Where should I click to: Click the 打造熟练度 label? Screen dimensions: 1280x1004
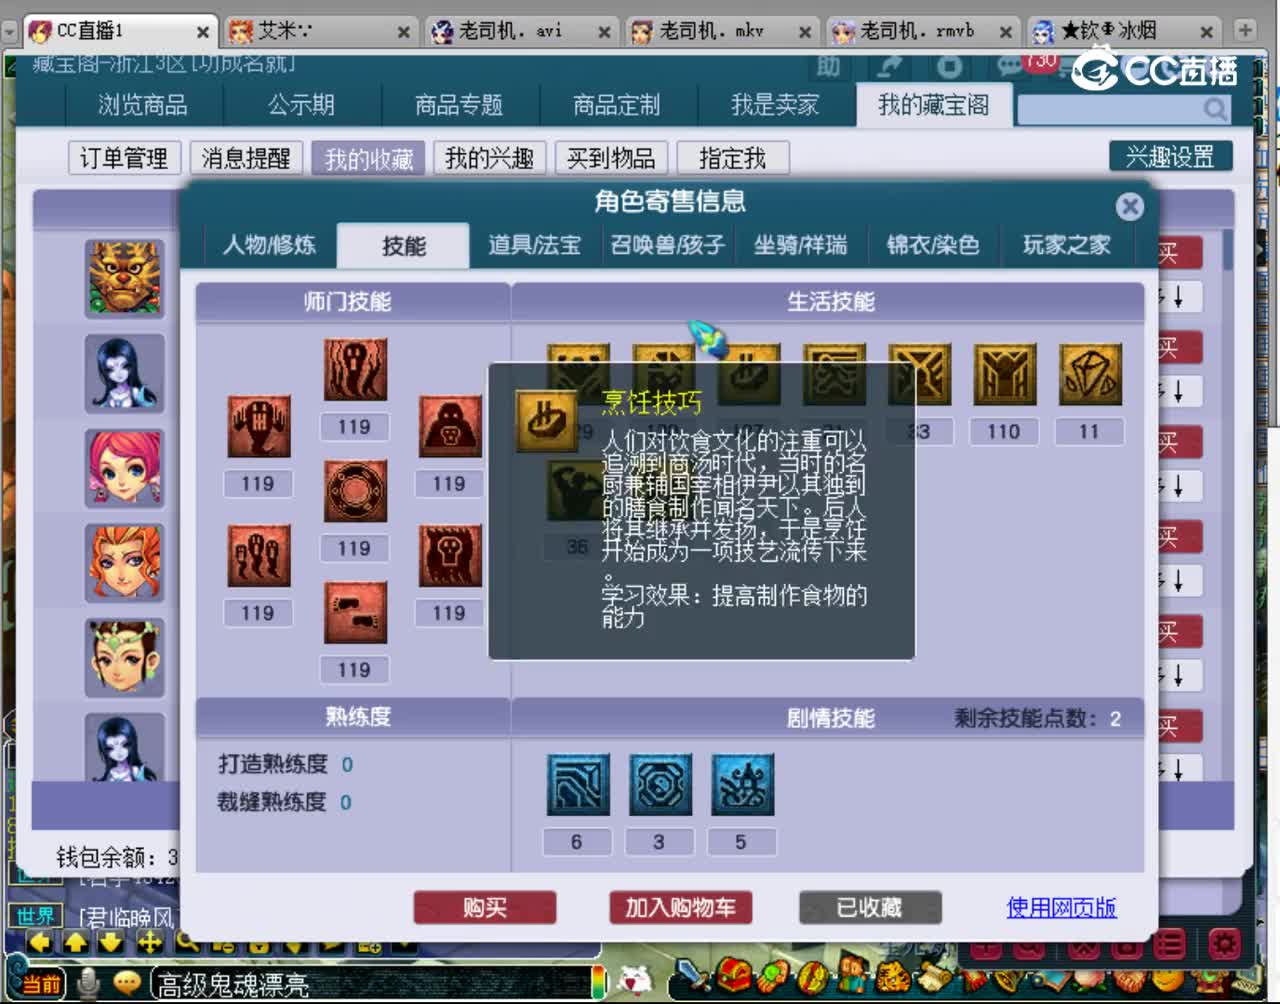[x=273, y=764]
